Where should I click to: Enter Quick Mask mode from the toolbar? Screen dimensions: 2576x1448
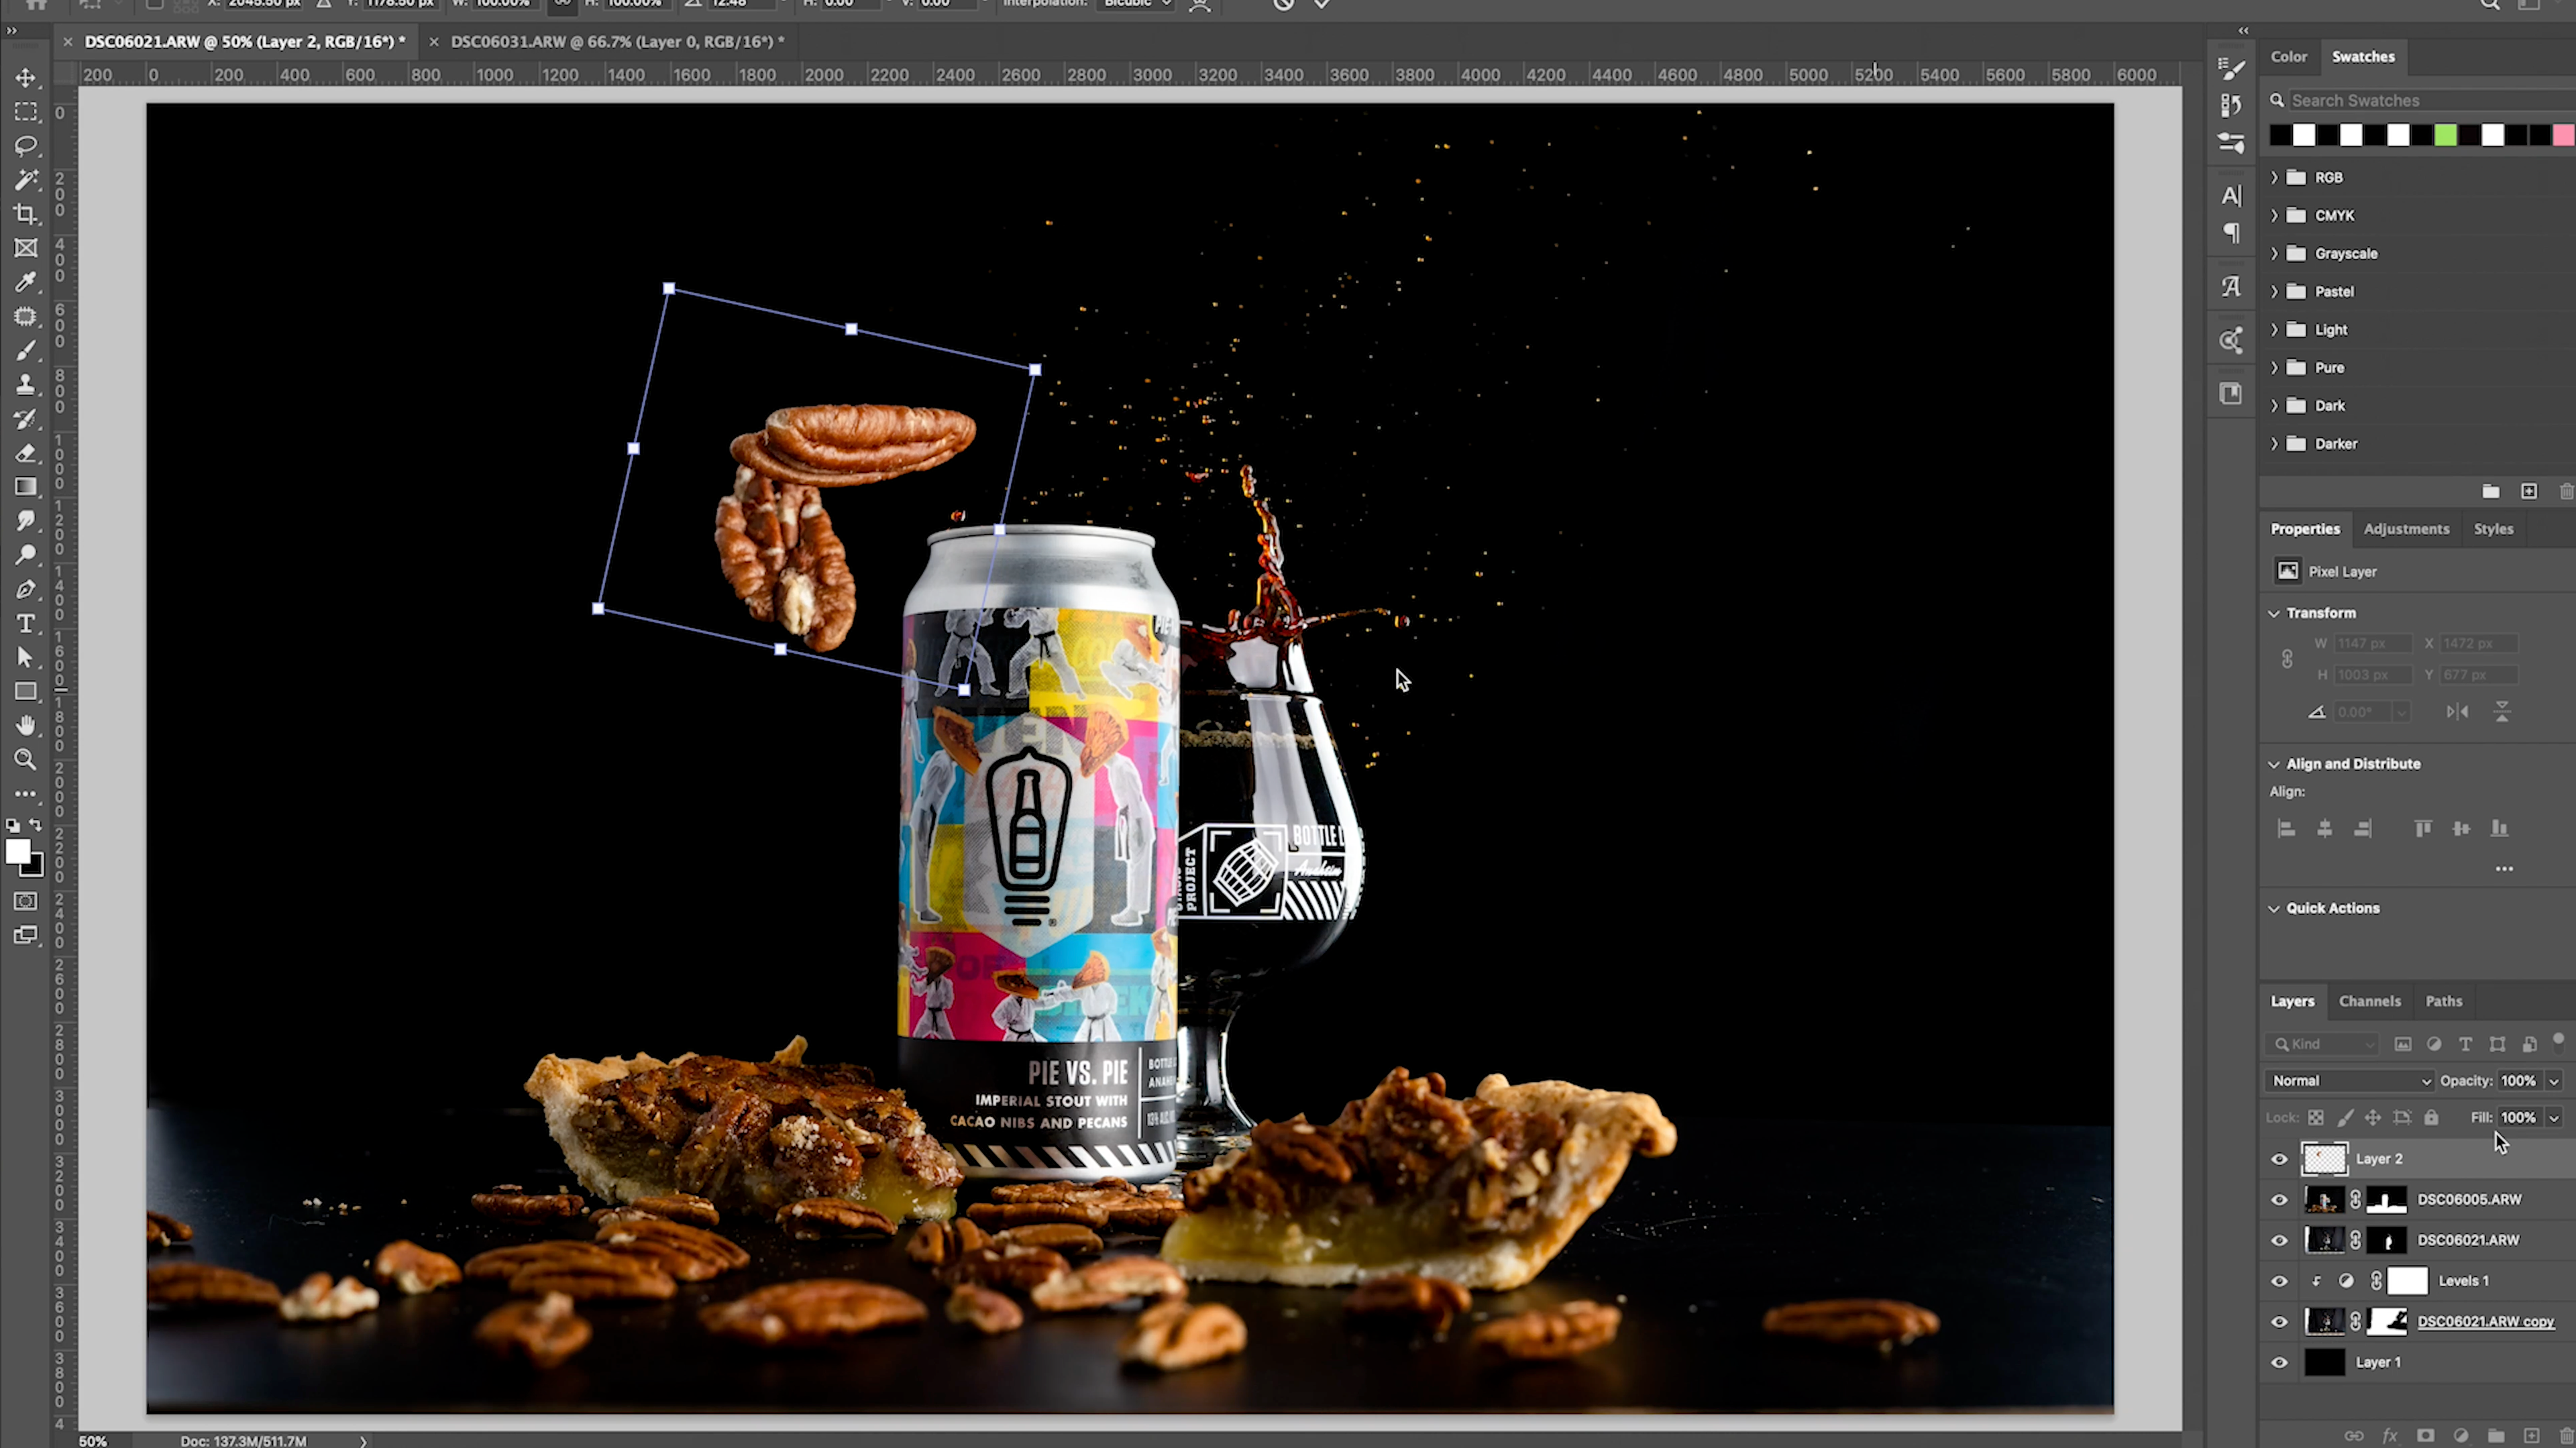[x=26, y=901]
